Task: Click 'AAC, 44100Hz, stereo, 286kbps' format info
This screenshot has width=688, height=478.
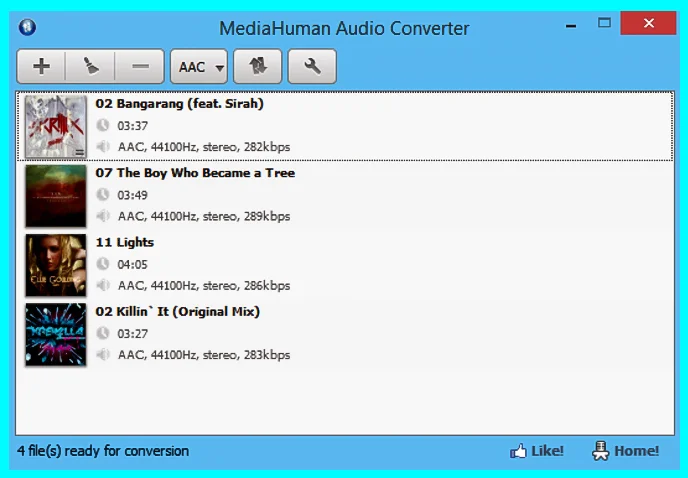Action: pos(204,286)
